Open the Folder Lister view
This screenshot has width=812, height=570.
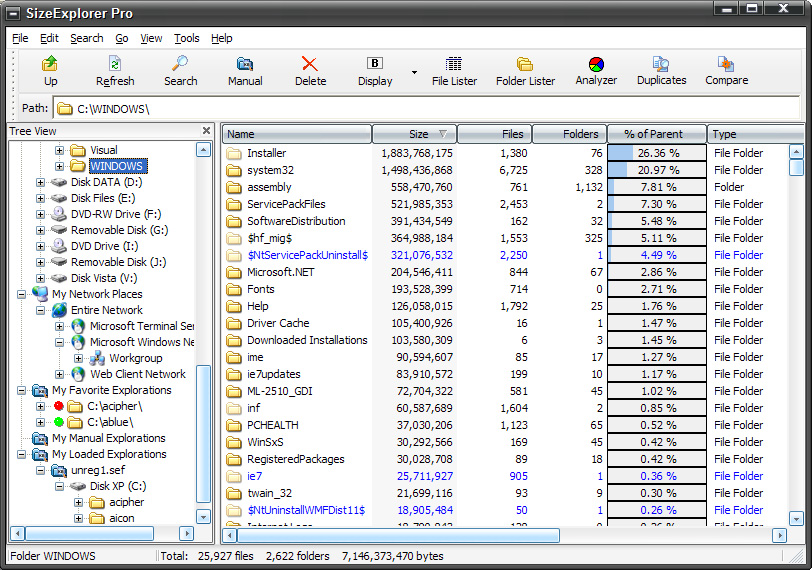(525, 70)
